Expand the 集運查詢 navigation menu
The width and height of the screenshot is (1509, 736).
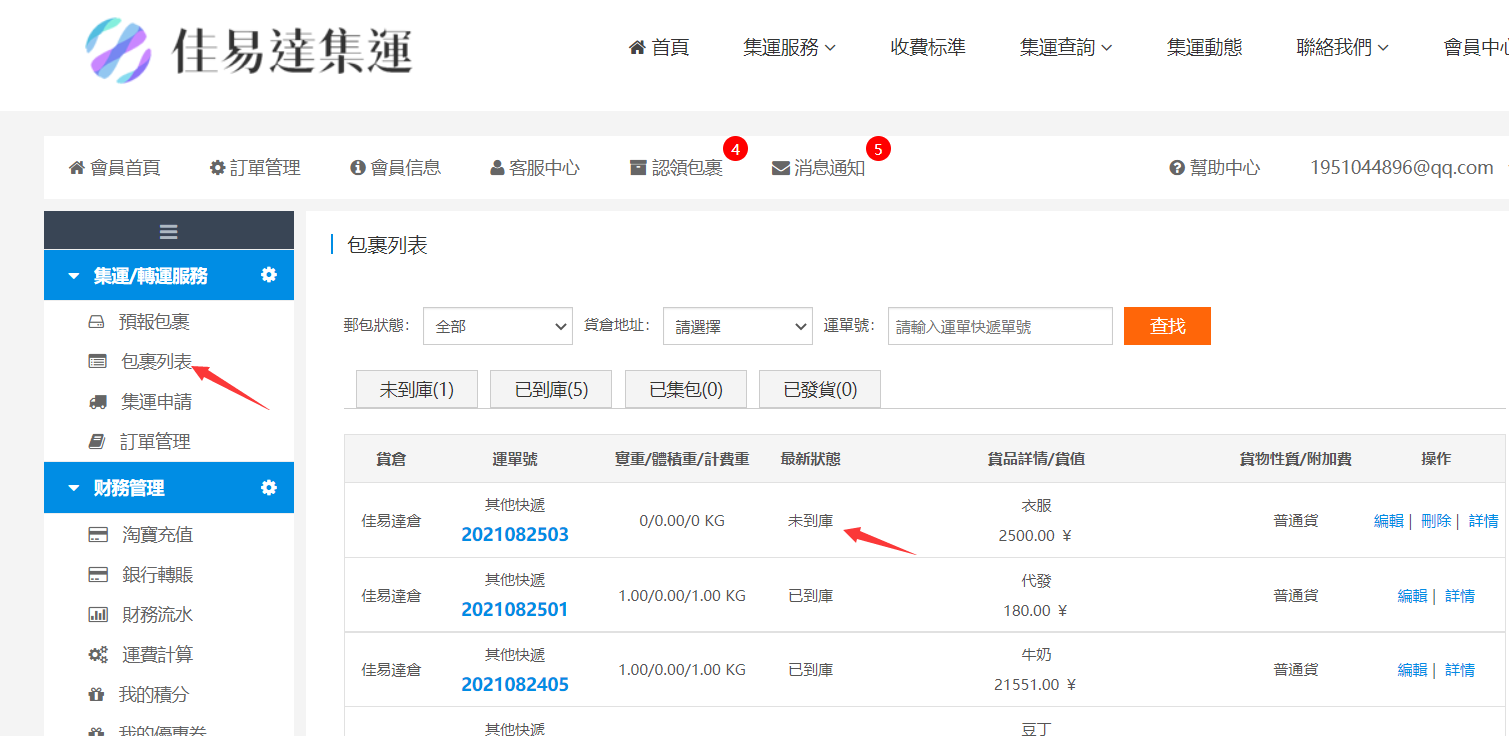click(x=1066, y=47)
